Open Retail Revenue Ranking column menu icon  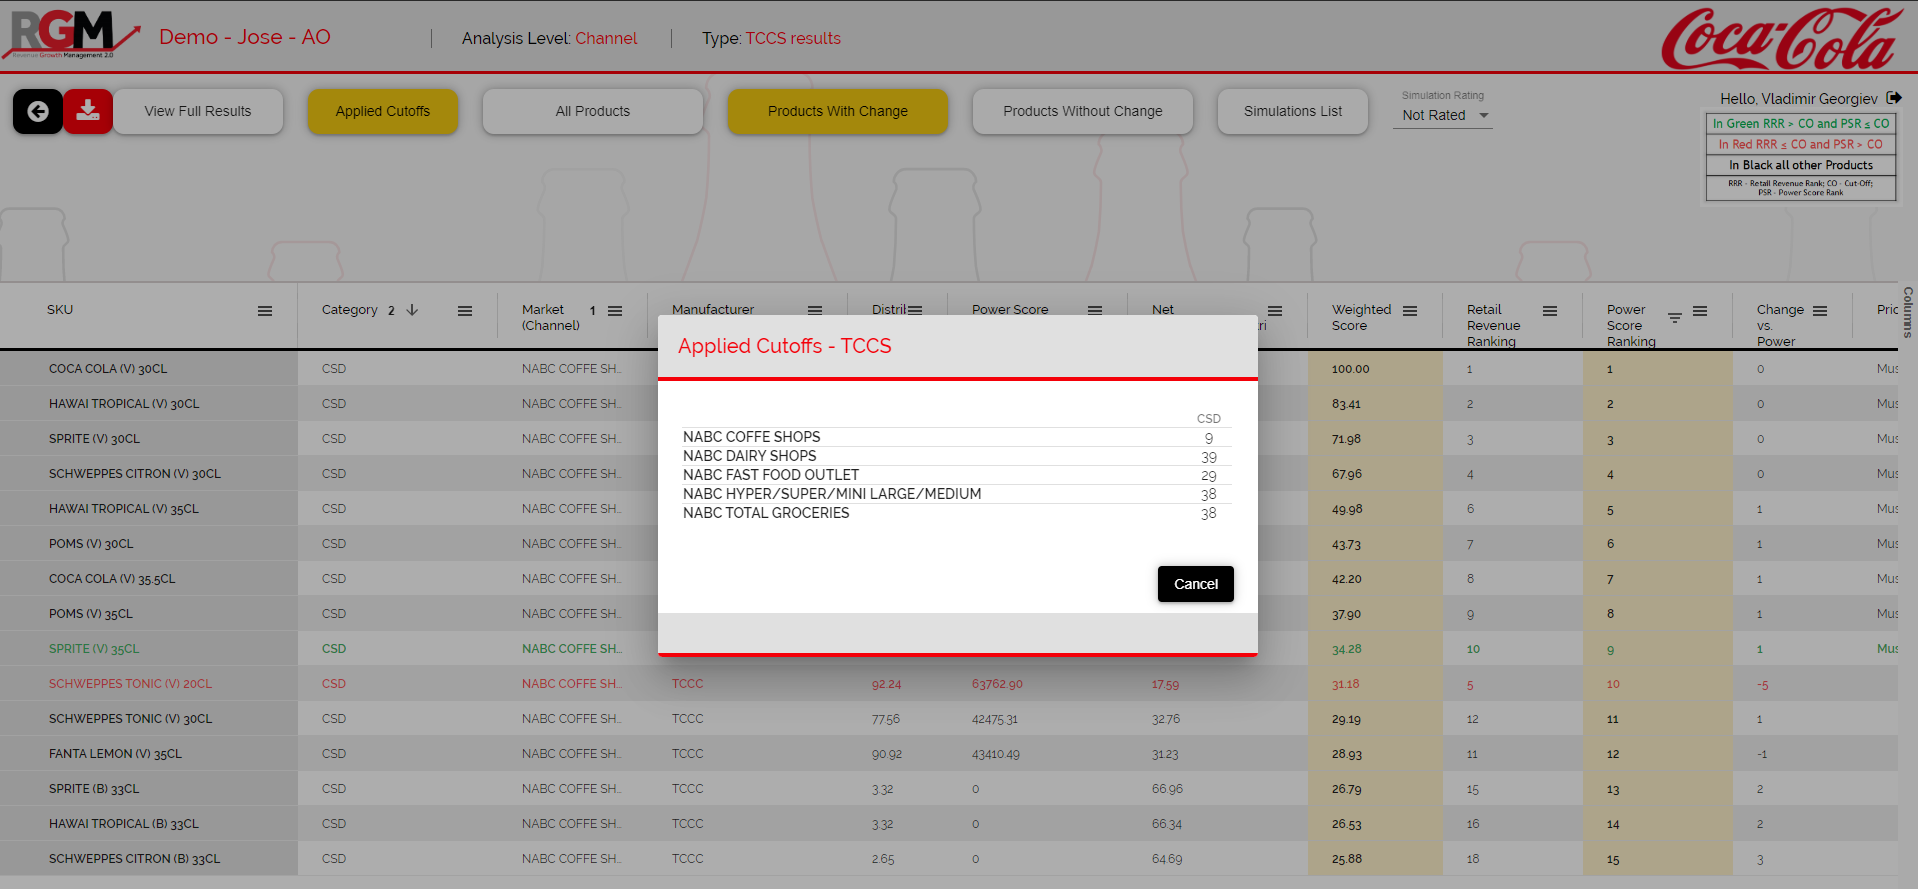(x=1550, y=311)
